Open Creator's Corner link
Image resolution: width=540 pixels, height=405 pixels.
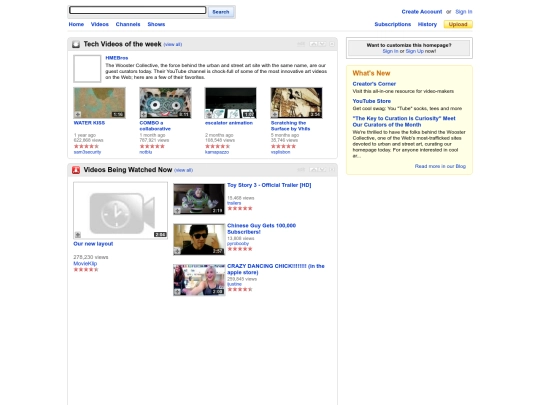tap(374, 84)
